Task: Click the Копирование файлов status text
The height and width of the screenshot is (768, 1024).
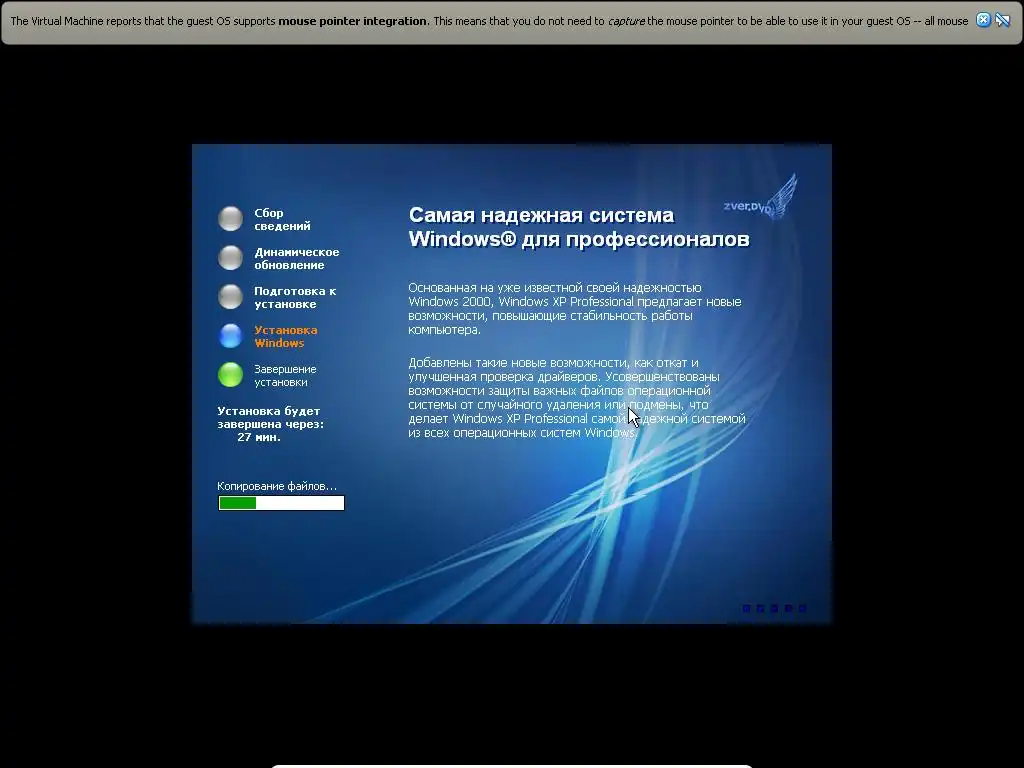Action: click(x=277, y=486)
